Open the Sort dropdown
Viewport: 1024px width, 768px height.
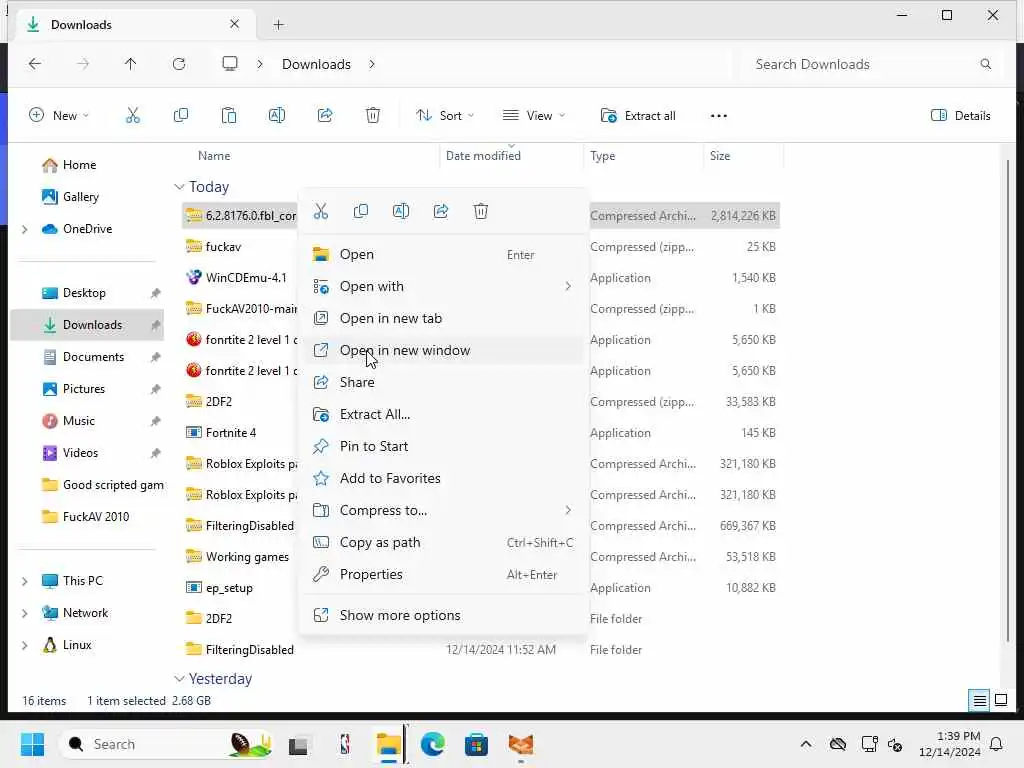tap(445, 116)
